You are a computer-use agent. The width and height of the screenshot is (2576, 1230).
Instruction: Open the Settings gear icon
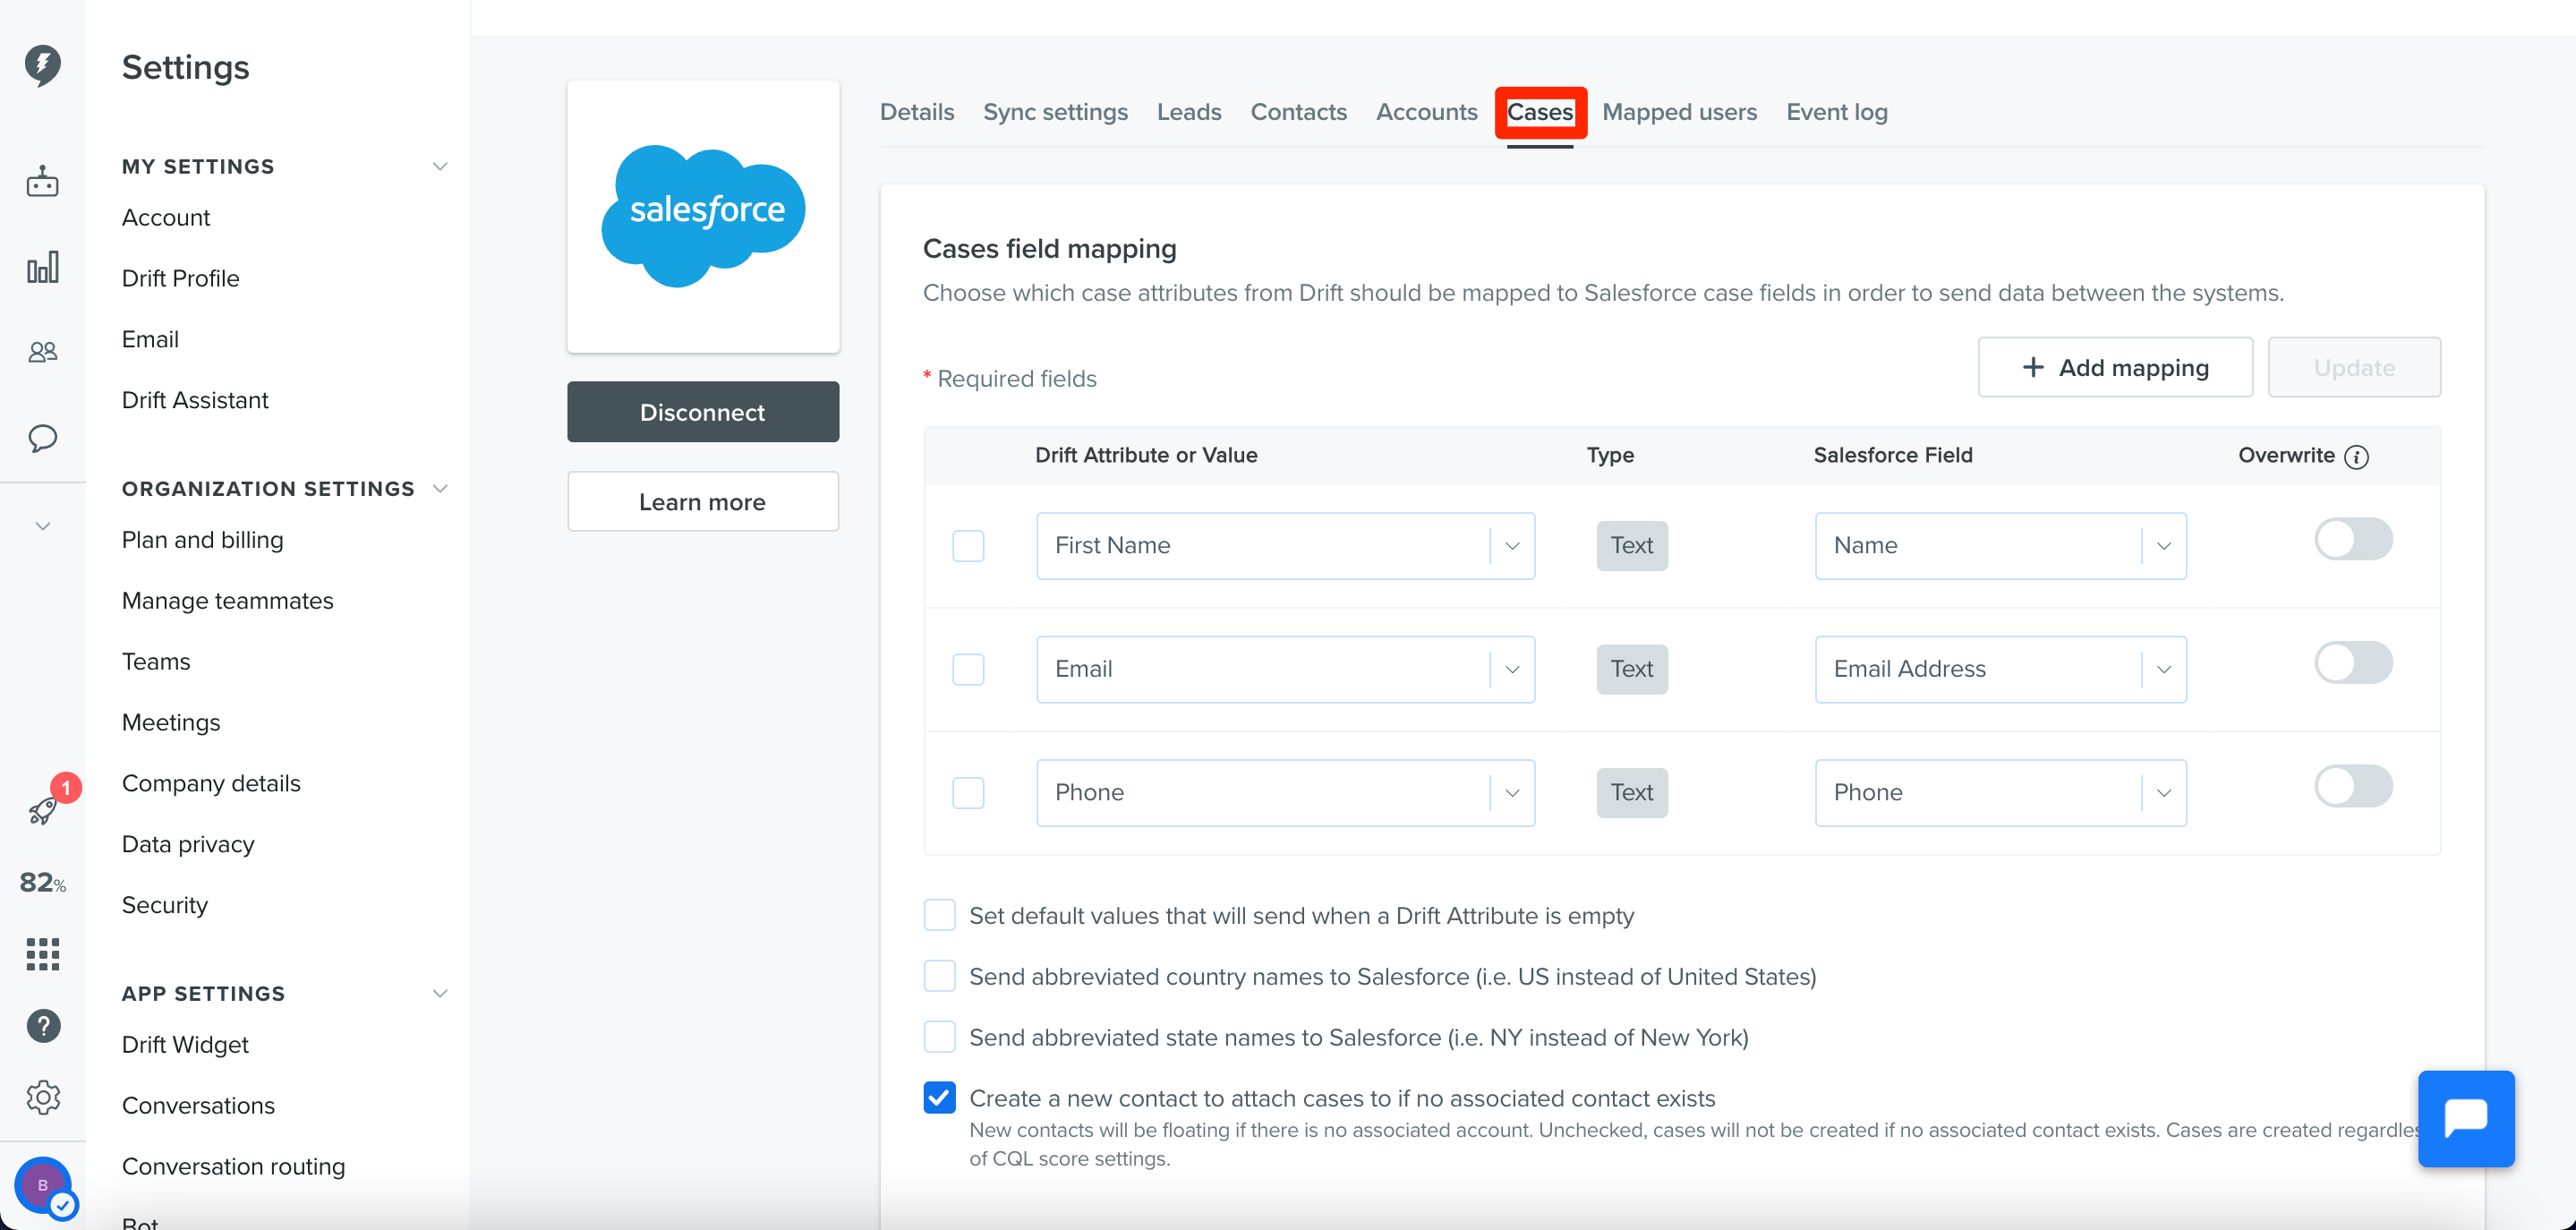tap(43, 1097)
